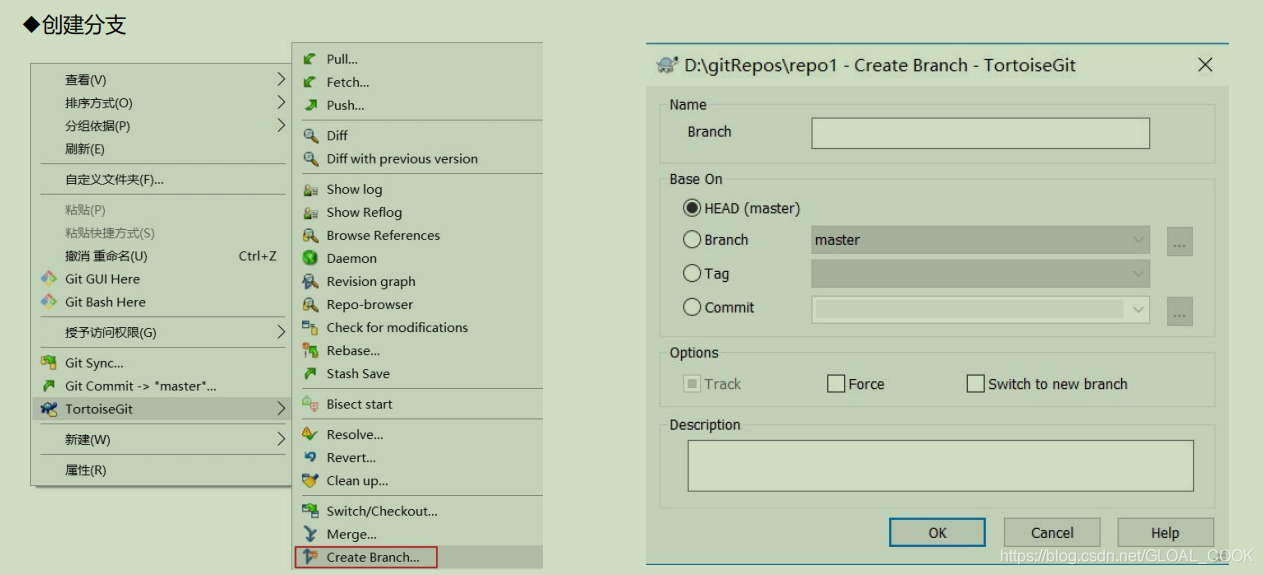Viewport: 1264px width, 575px height.
Task: Click browse button next to Branch dropdown
Action: pyautogui.click(x=1180, y=241)
